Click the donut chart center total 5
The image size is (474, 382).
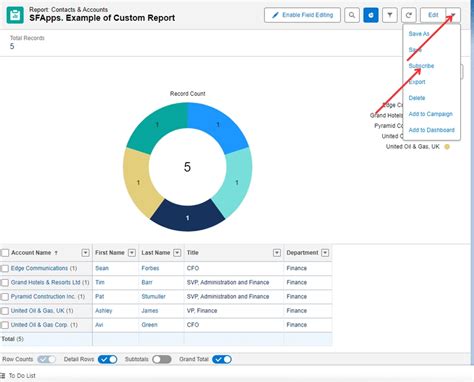point(187,167)
